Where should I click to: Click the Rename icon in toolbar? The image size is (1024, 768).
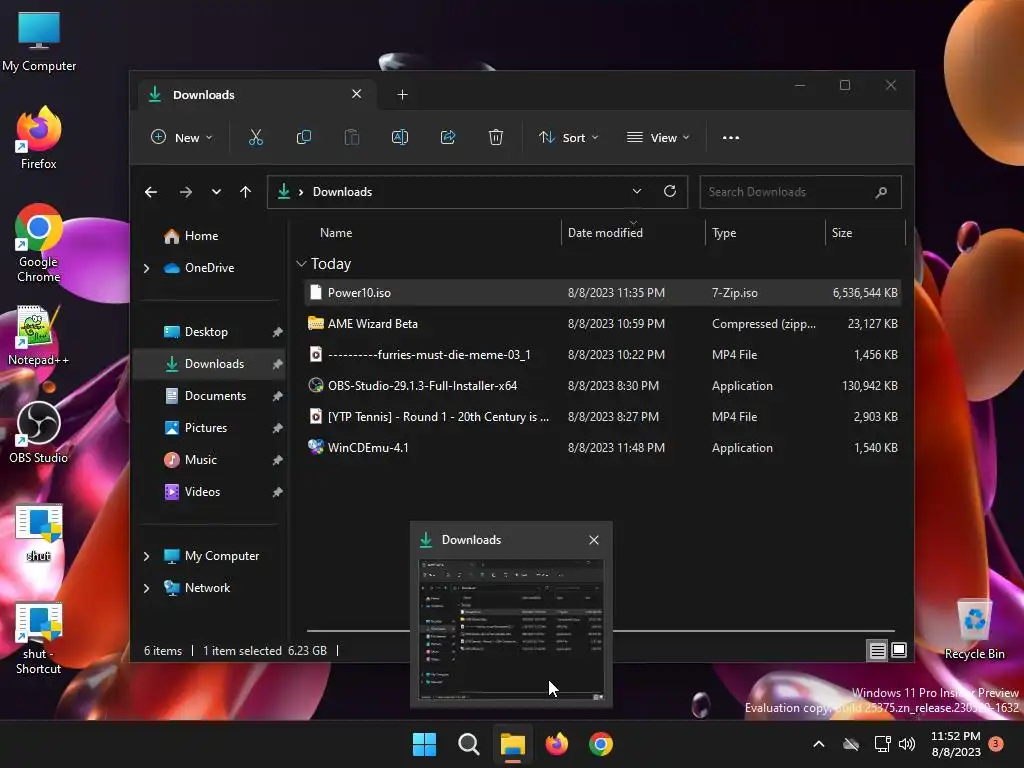[400, 137]
